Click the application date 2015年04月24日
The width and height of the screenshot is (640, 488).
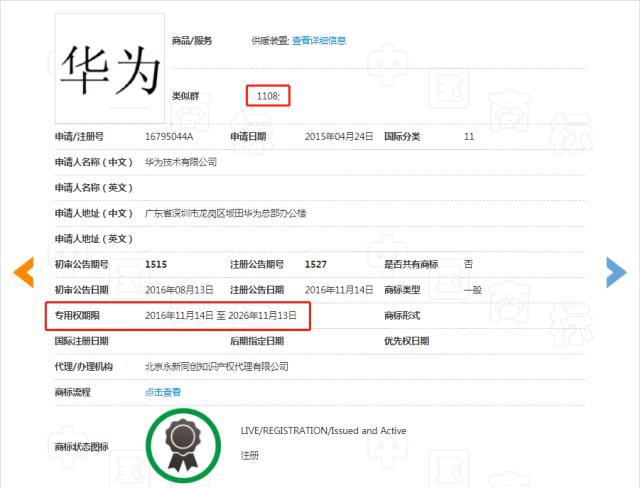tap(338, 136)
